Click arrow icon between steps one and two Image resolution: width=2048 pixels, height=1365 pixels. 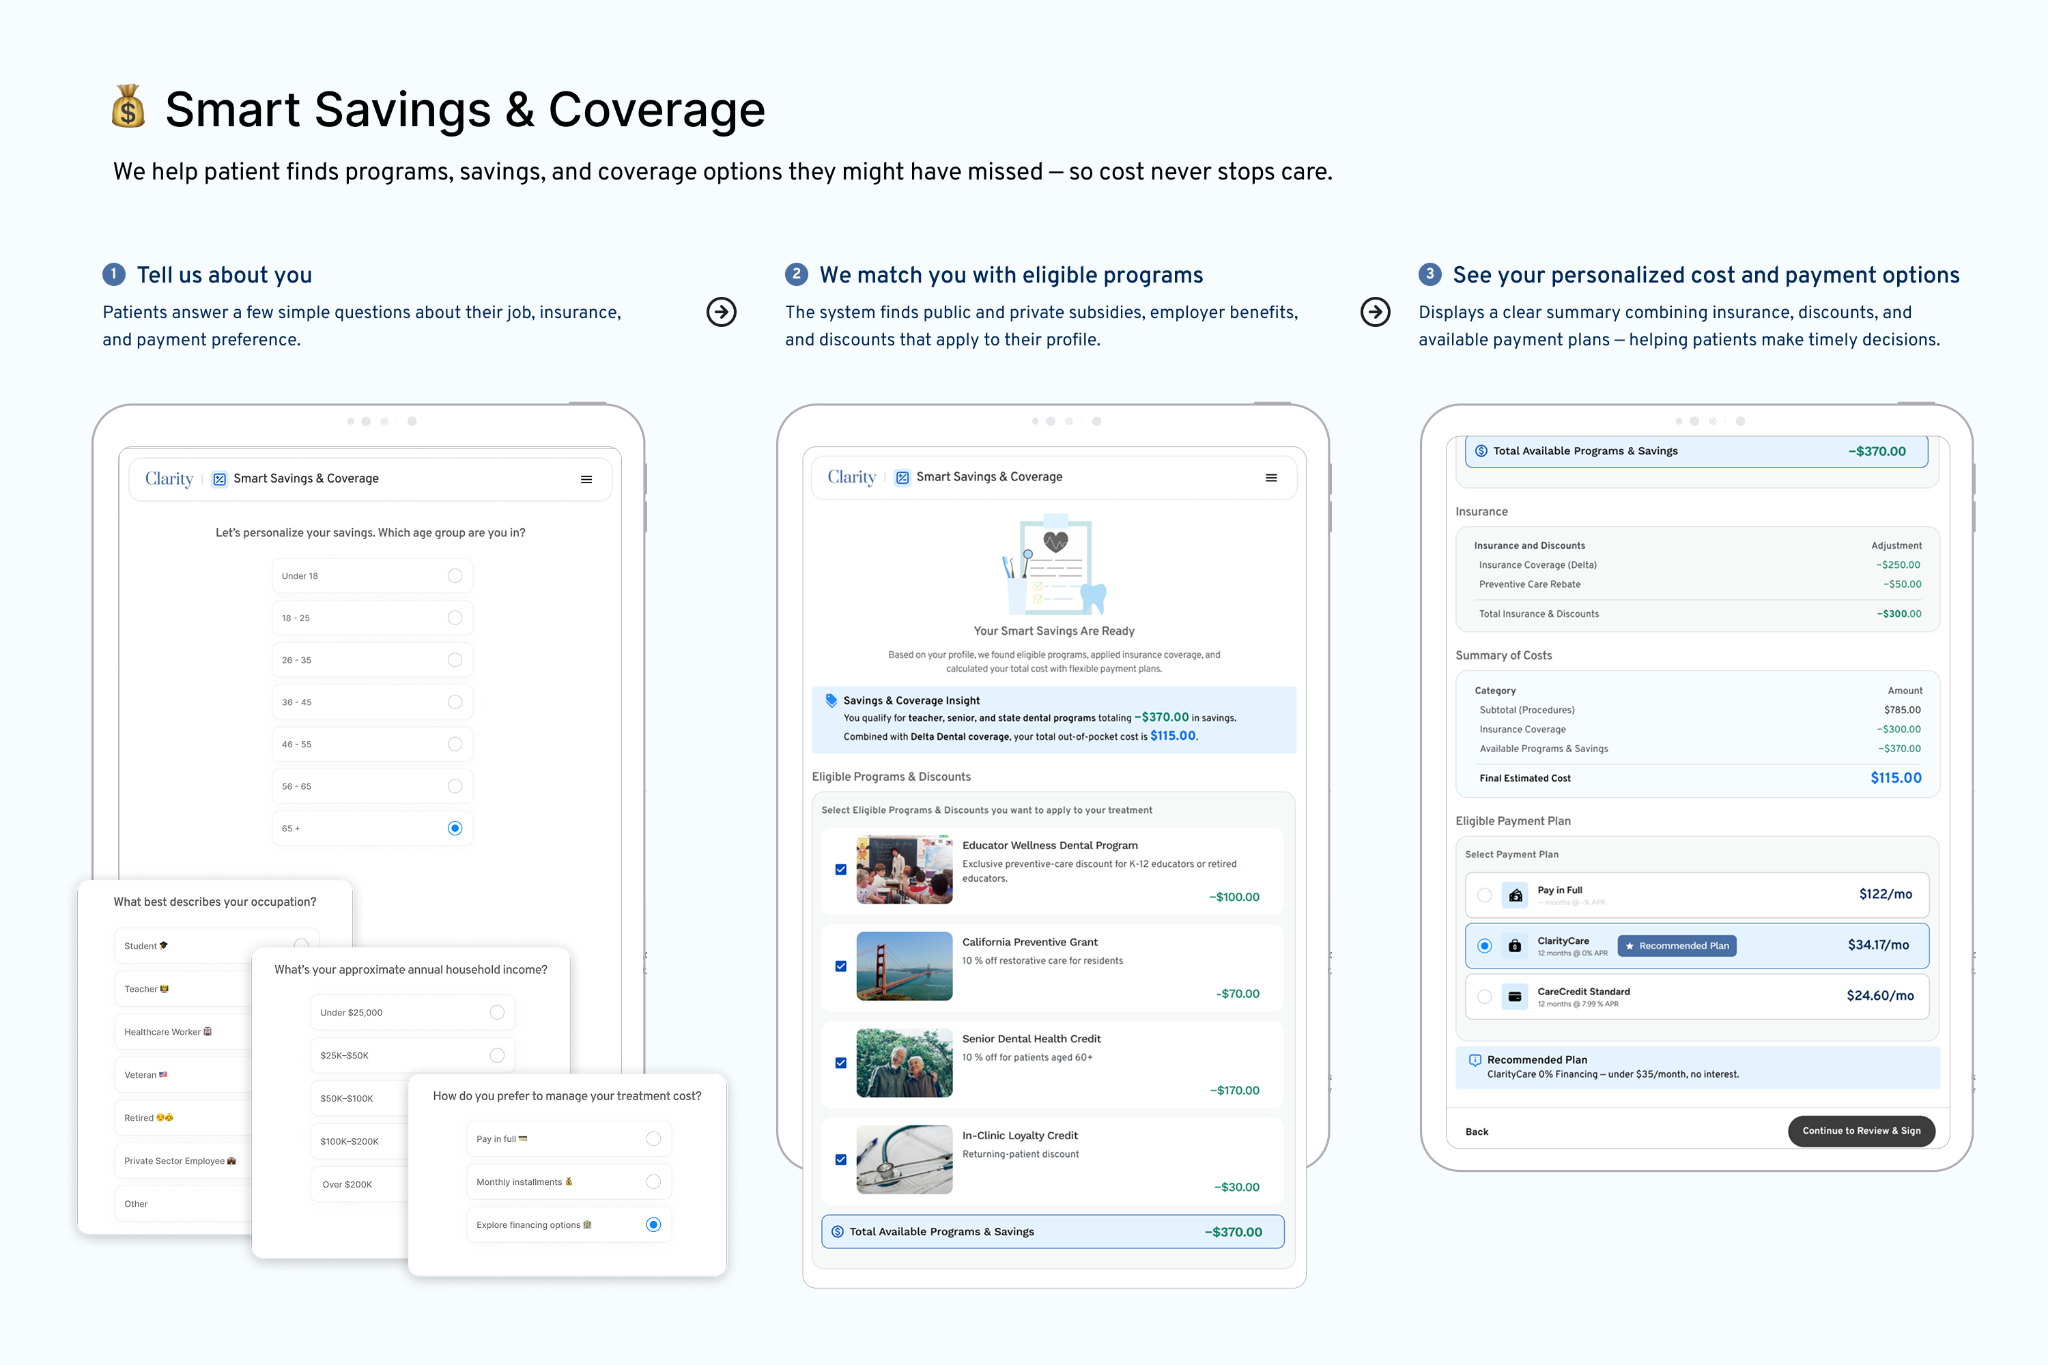pos(721,312)
